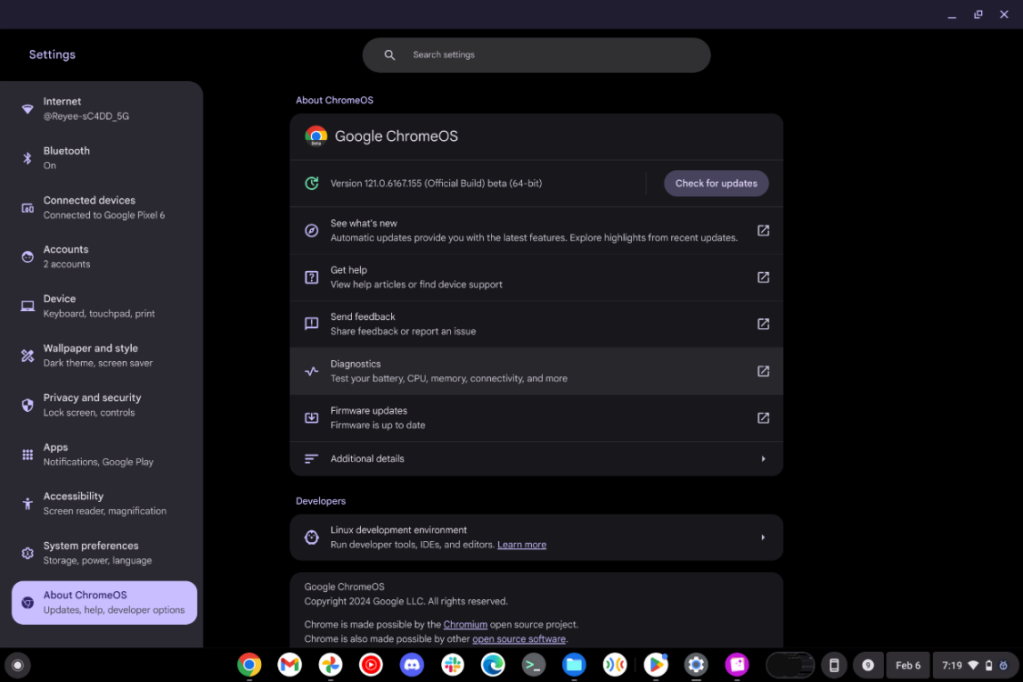Viewport: 1023px width, 682px height.
Task: Click the version update status icon
Action: click(311, 183)
